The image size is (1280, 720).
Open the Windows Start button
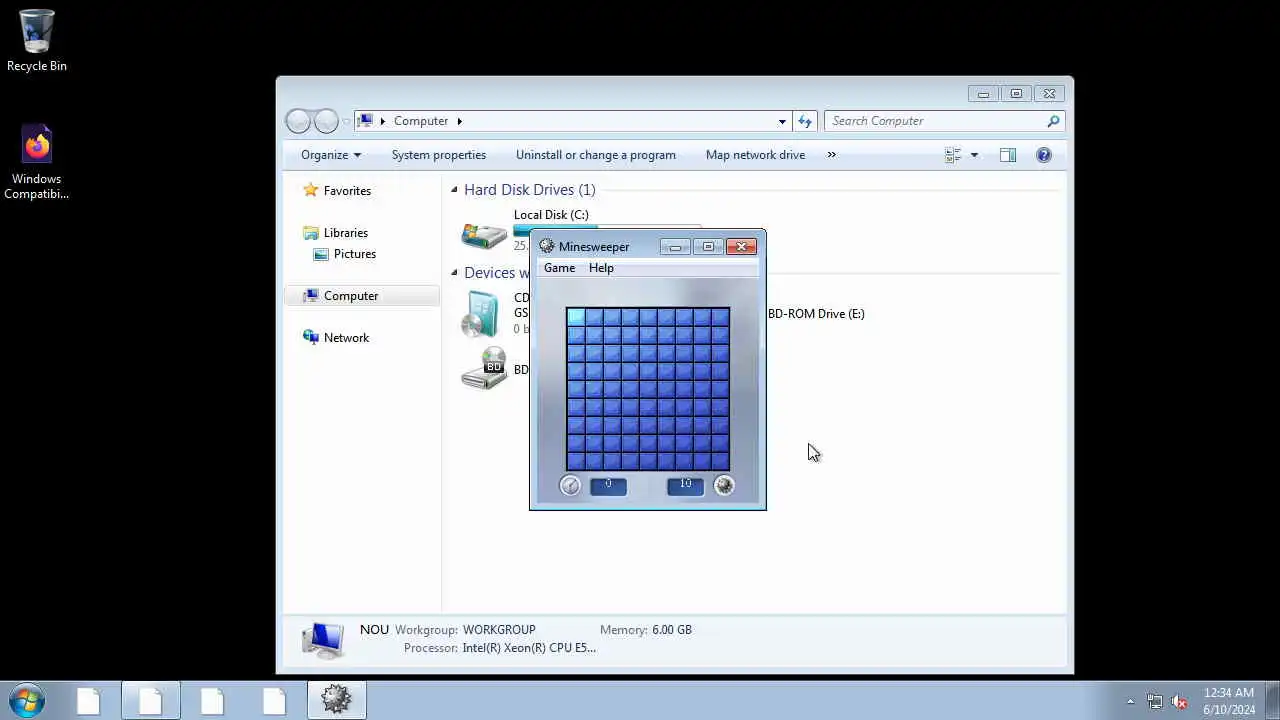(26, 700)
